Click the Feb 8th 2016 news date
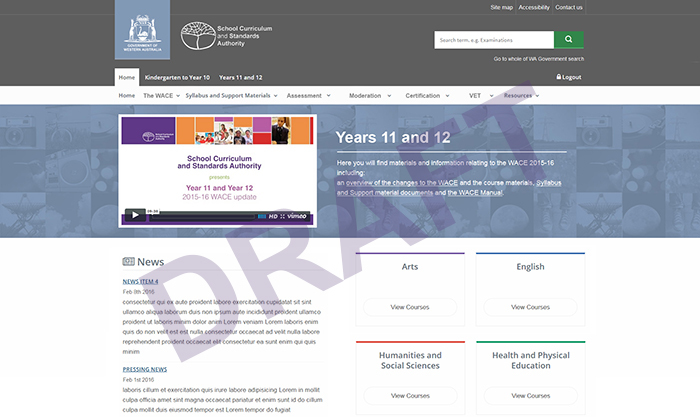Screen dimensions: 700x417 pyautogui.click(x=138, y=292)
